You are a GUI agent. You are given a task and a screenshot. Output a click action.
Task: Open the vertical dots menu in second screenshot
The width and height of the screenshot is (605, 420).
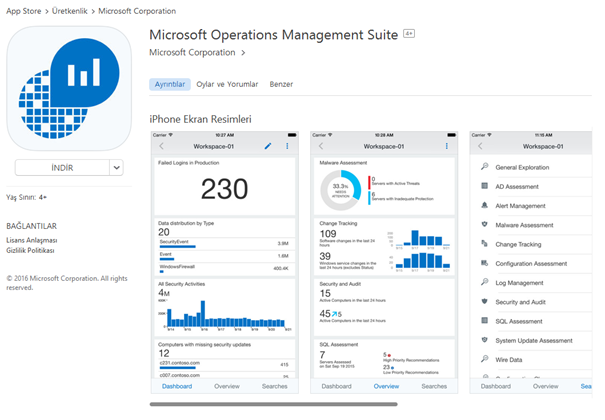pyautogui.click(x=449, y=146)
